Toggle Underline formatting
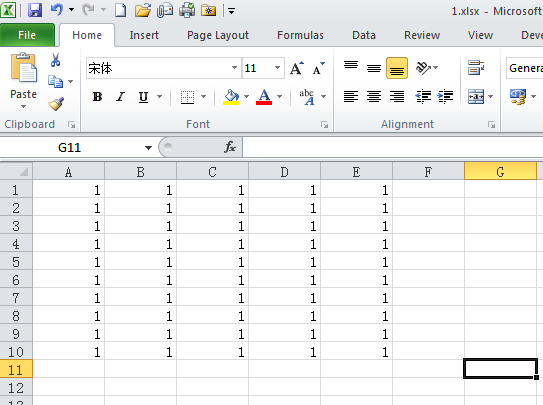The image size is (543, 405). [x=143, y=97]
